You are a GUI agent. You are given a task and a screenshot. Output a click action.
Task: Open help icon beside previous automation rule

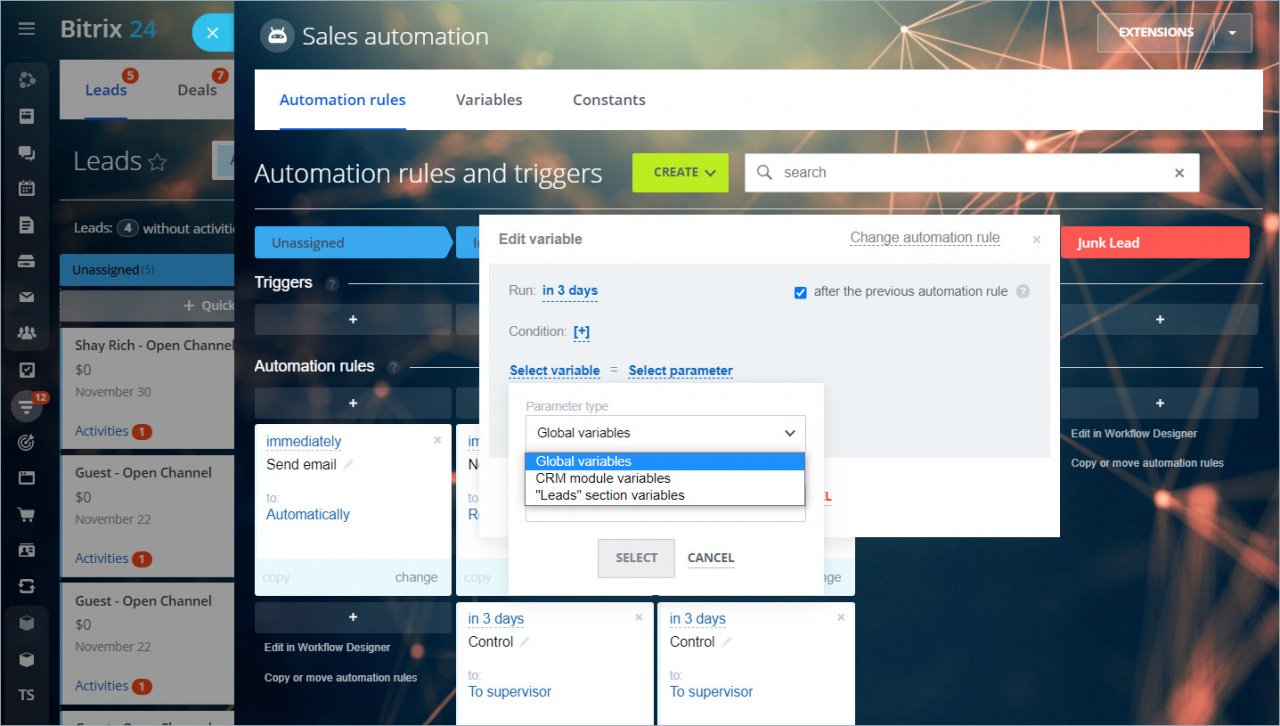tap(1023, 292)
